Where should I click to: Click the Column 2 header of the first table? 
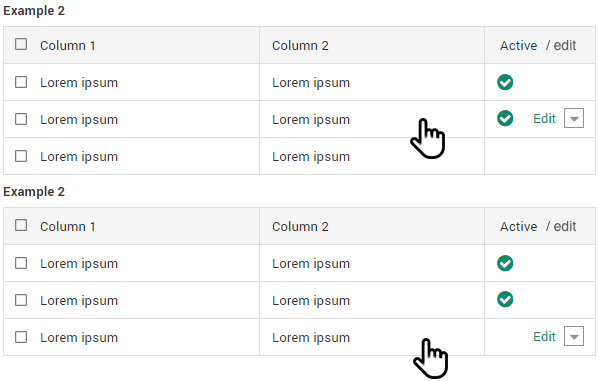pyautogui.click(x=300, y=45)
